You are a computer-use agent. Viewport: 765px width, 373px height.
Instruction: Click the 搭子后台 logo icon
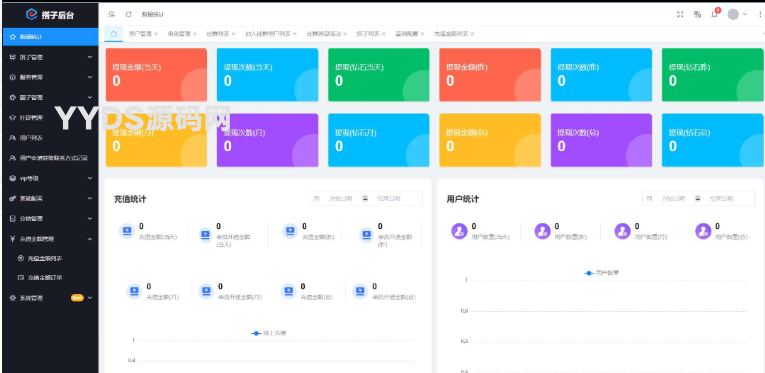(x=31, y=15)
